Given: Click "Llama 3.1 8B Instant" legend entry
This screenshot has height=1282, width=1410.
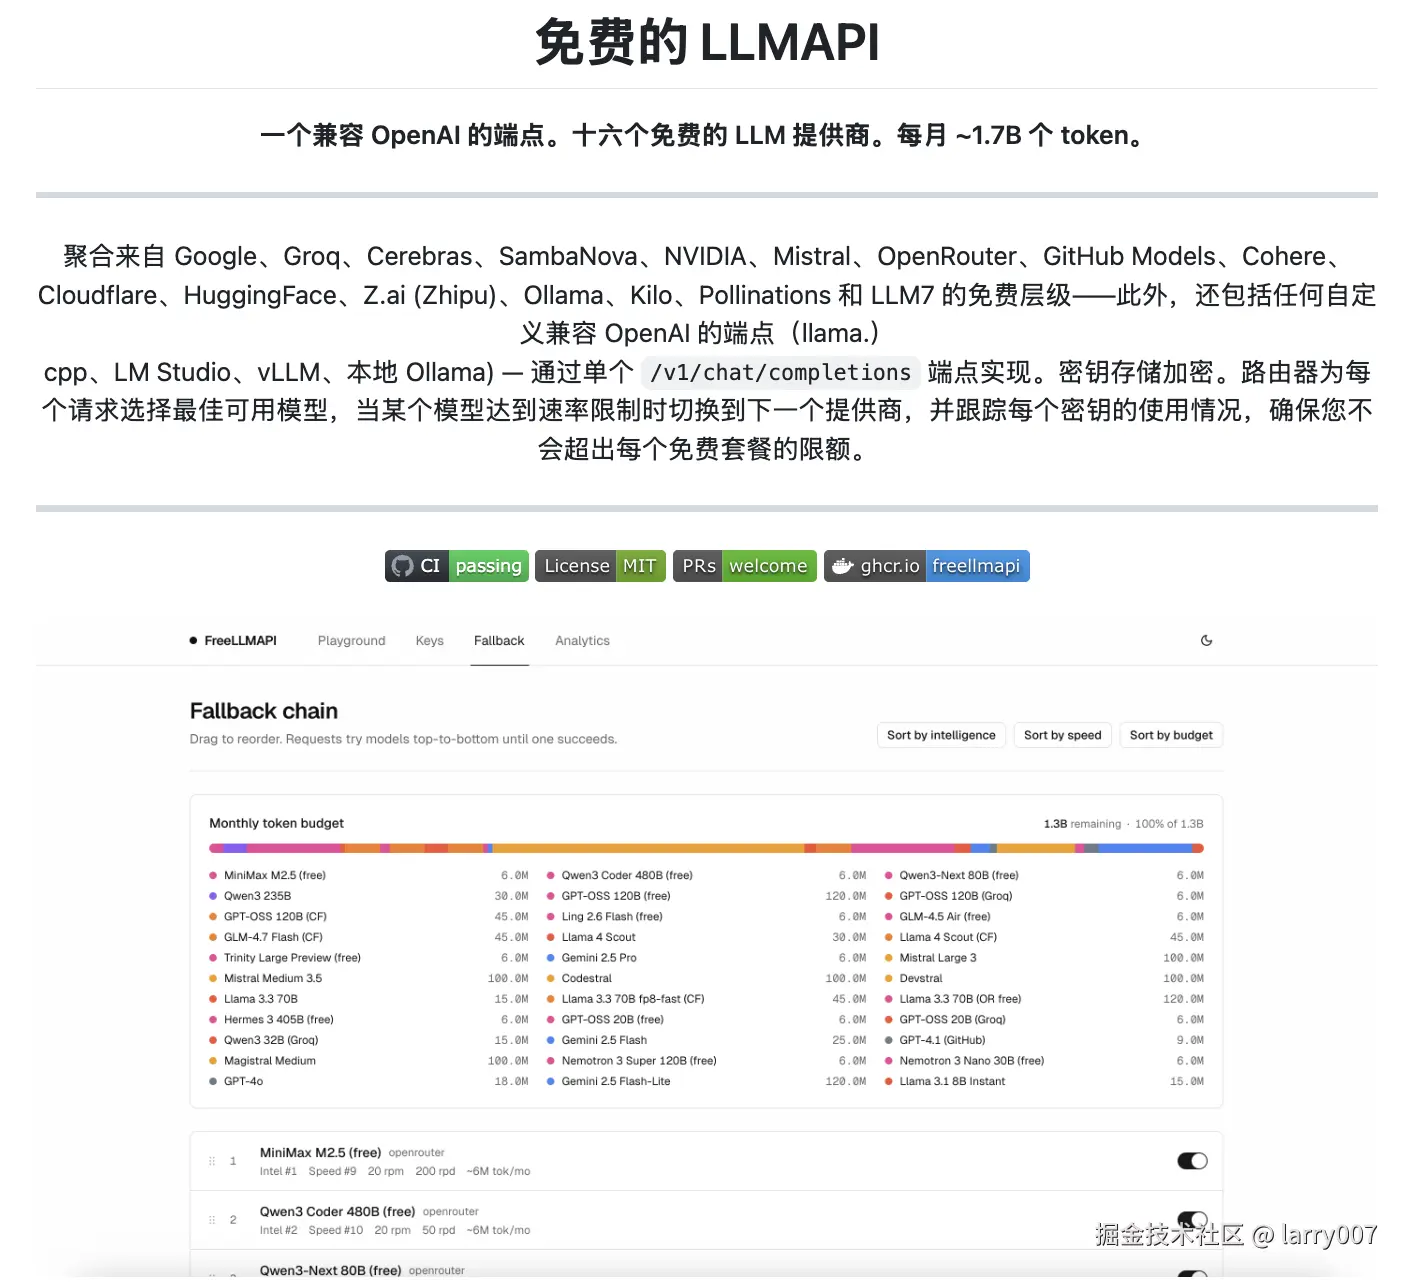Looking at the screenshot, I should pos(952,1082).
